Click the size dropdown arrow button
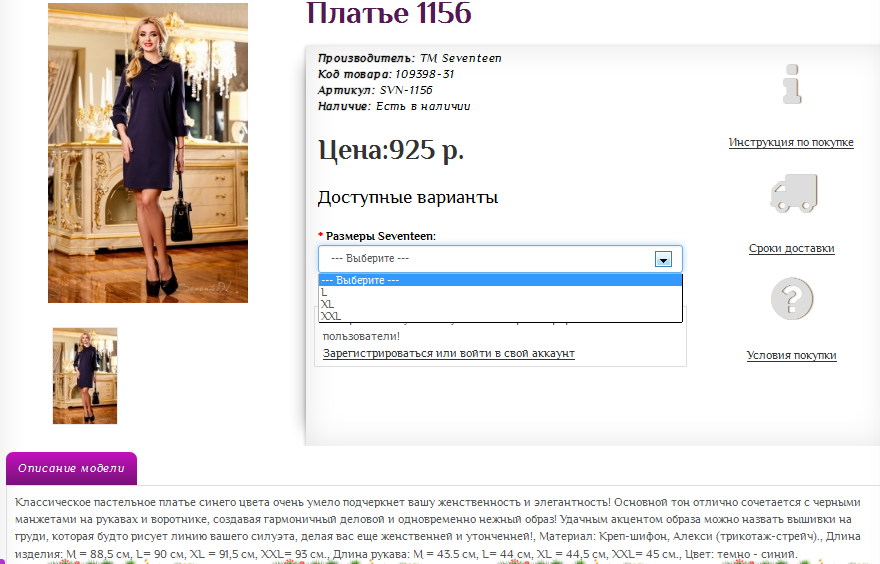Image resolution: width=880 pixels, height=564 pixels. (x=662, y=259)
